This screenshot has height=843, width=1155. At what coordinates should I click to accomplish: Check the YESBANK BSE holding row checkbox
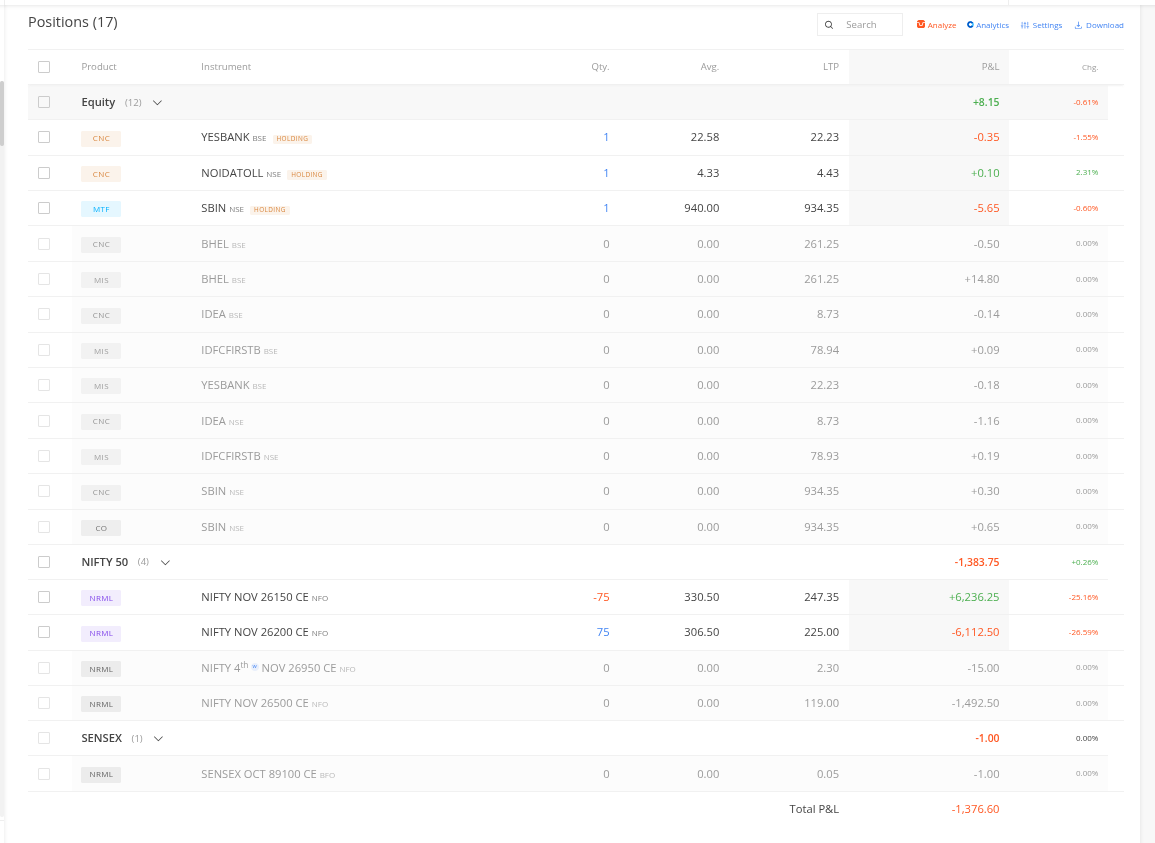coord(44,137)
